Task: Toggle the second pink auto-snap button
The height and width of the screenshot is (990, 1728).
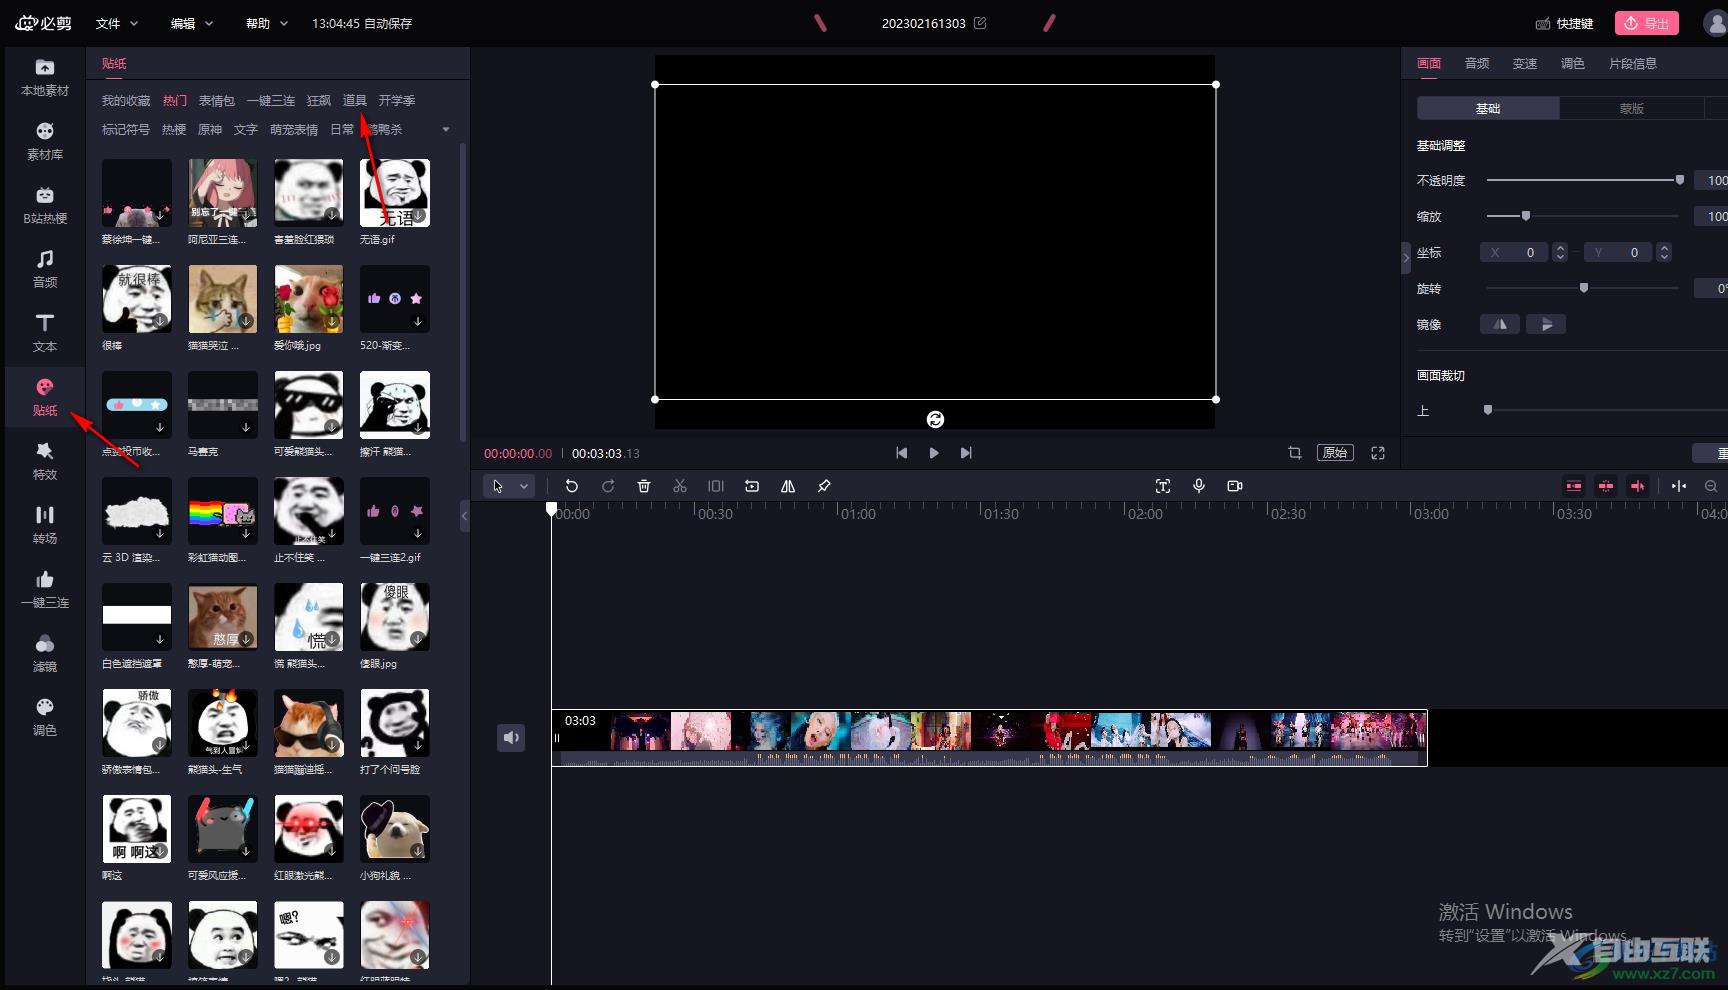Action: (1606, 486)
